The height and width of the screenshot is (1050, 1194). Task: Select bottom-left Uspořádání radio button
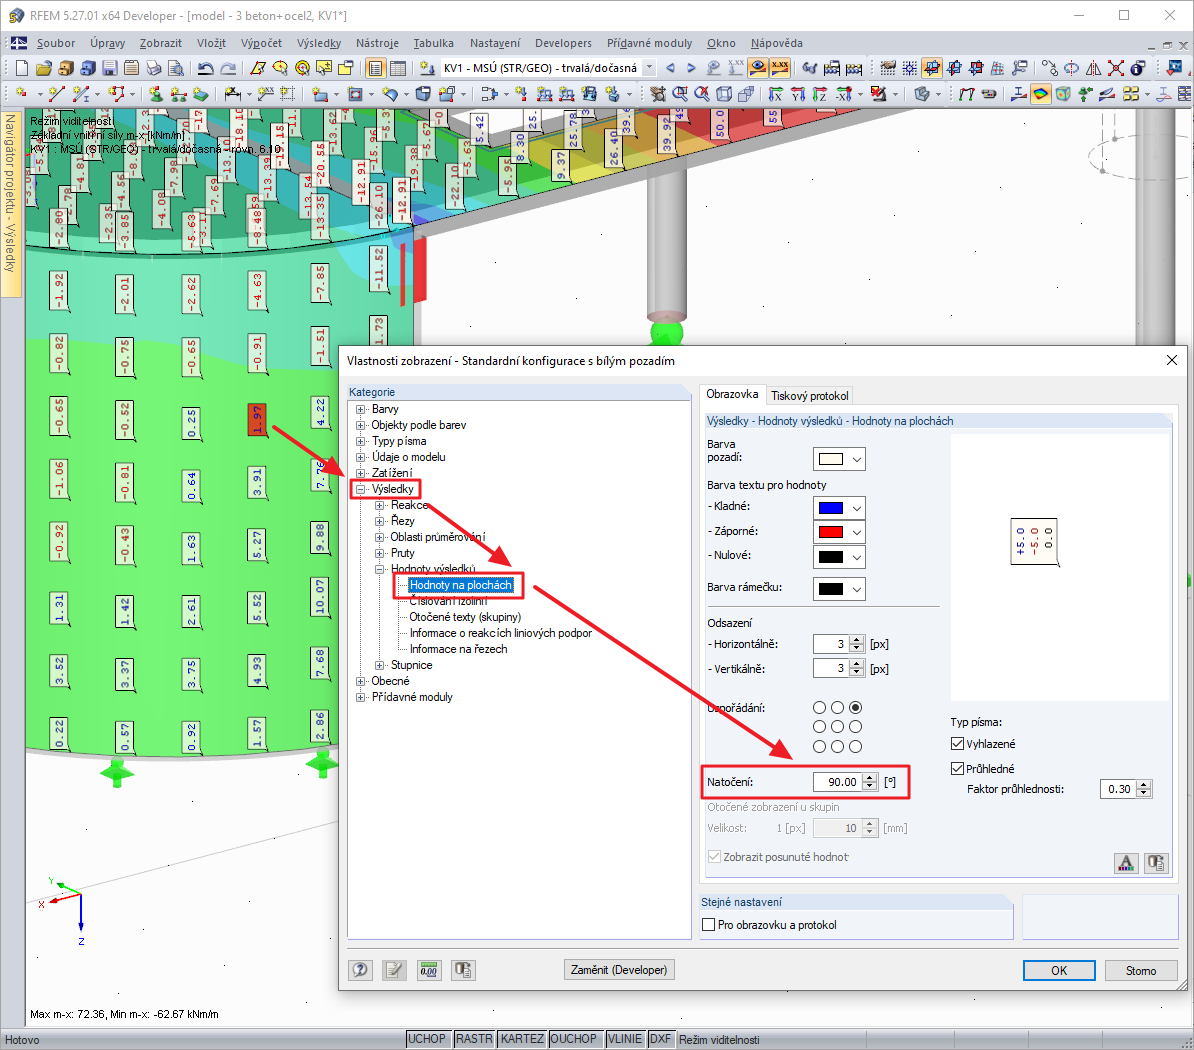click(819, 746)
